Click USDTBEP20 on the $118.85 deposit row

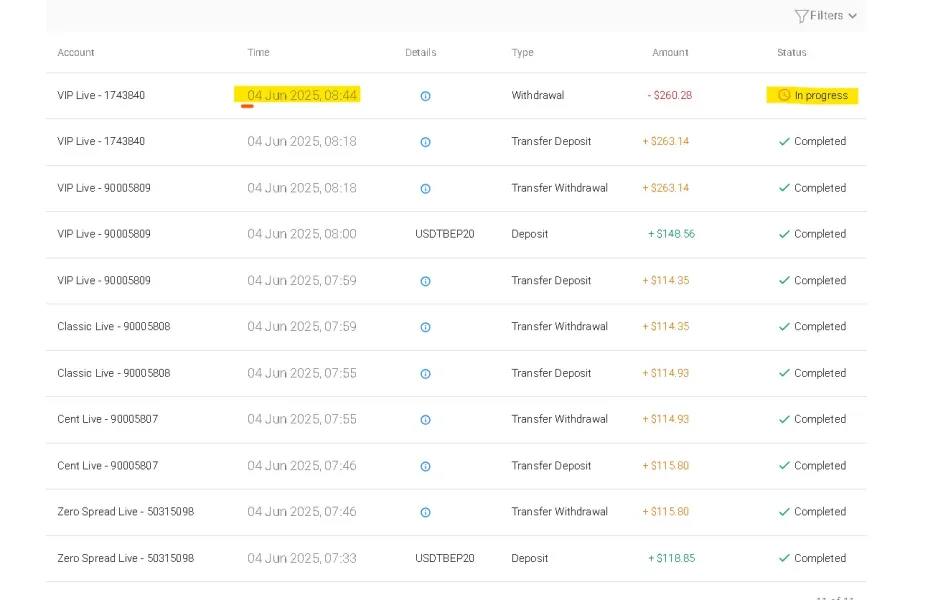[x=444, y=558]
